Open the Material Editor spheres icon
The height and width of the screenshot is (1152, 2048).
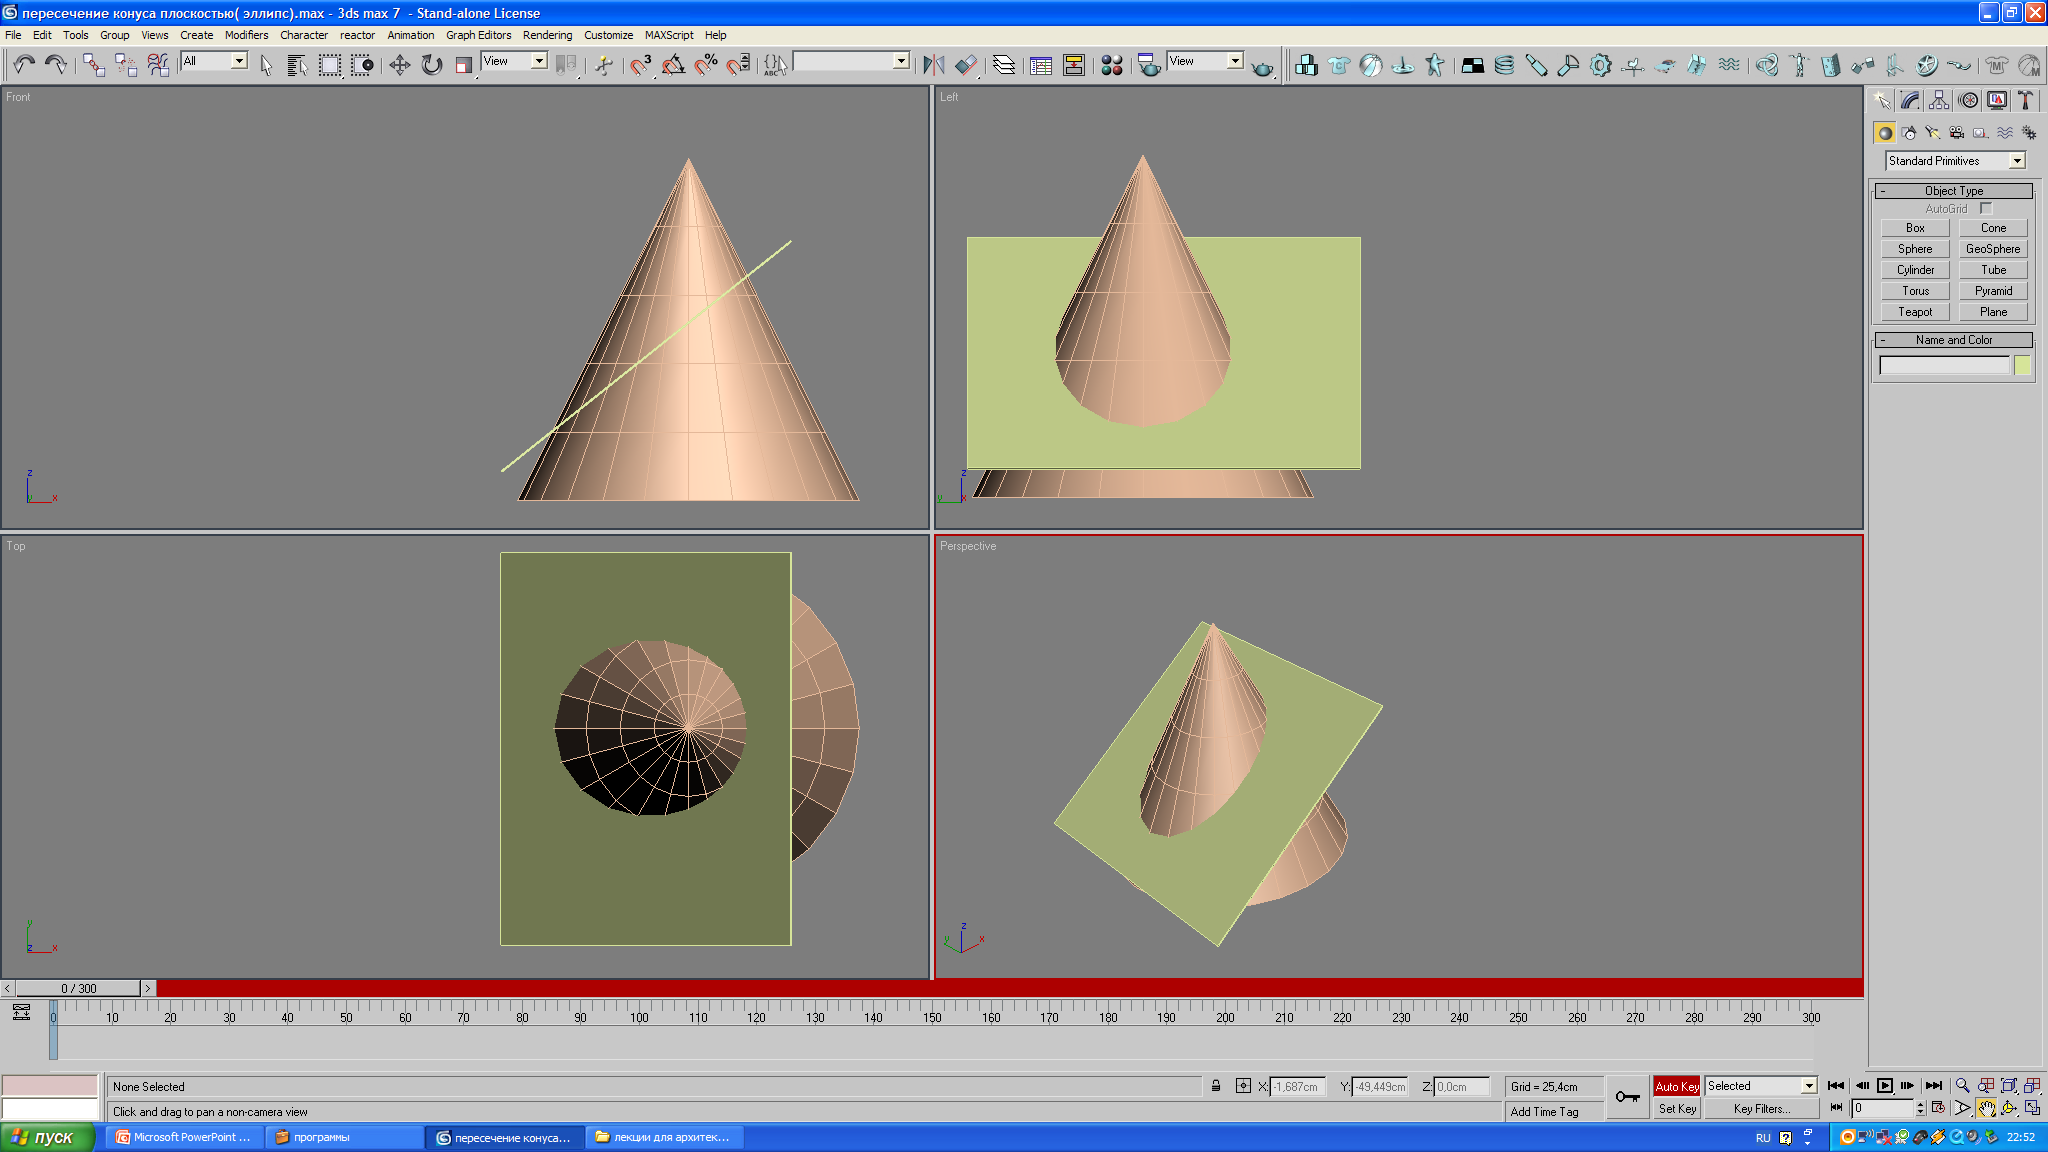(x=1111, y=65)
